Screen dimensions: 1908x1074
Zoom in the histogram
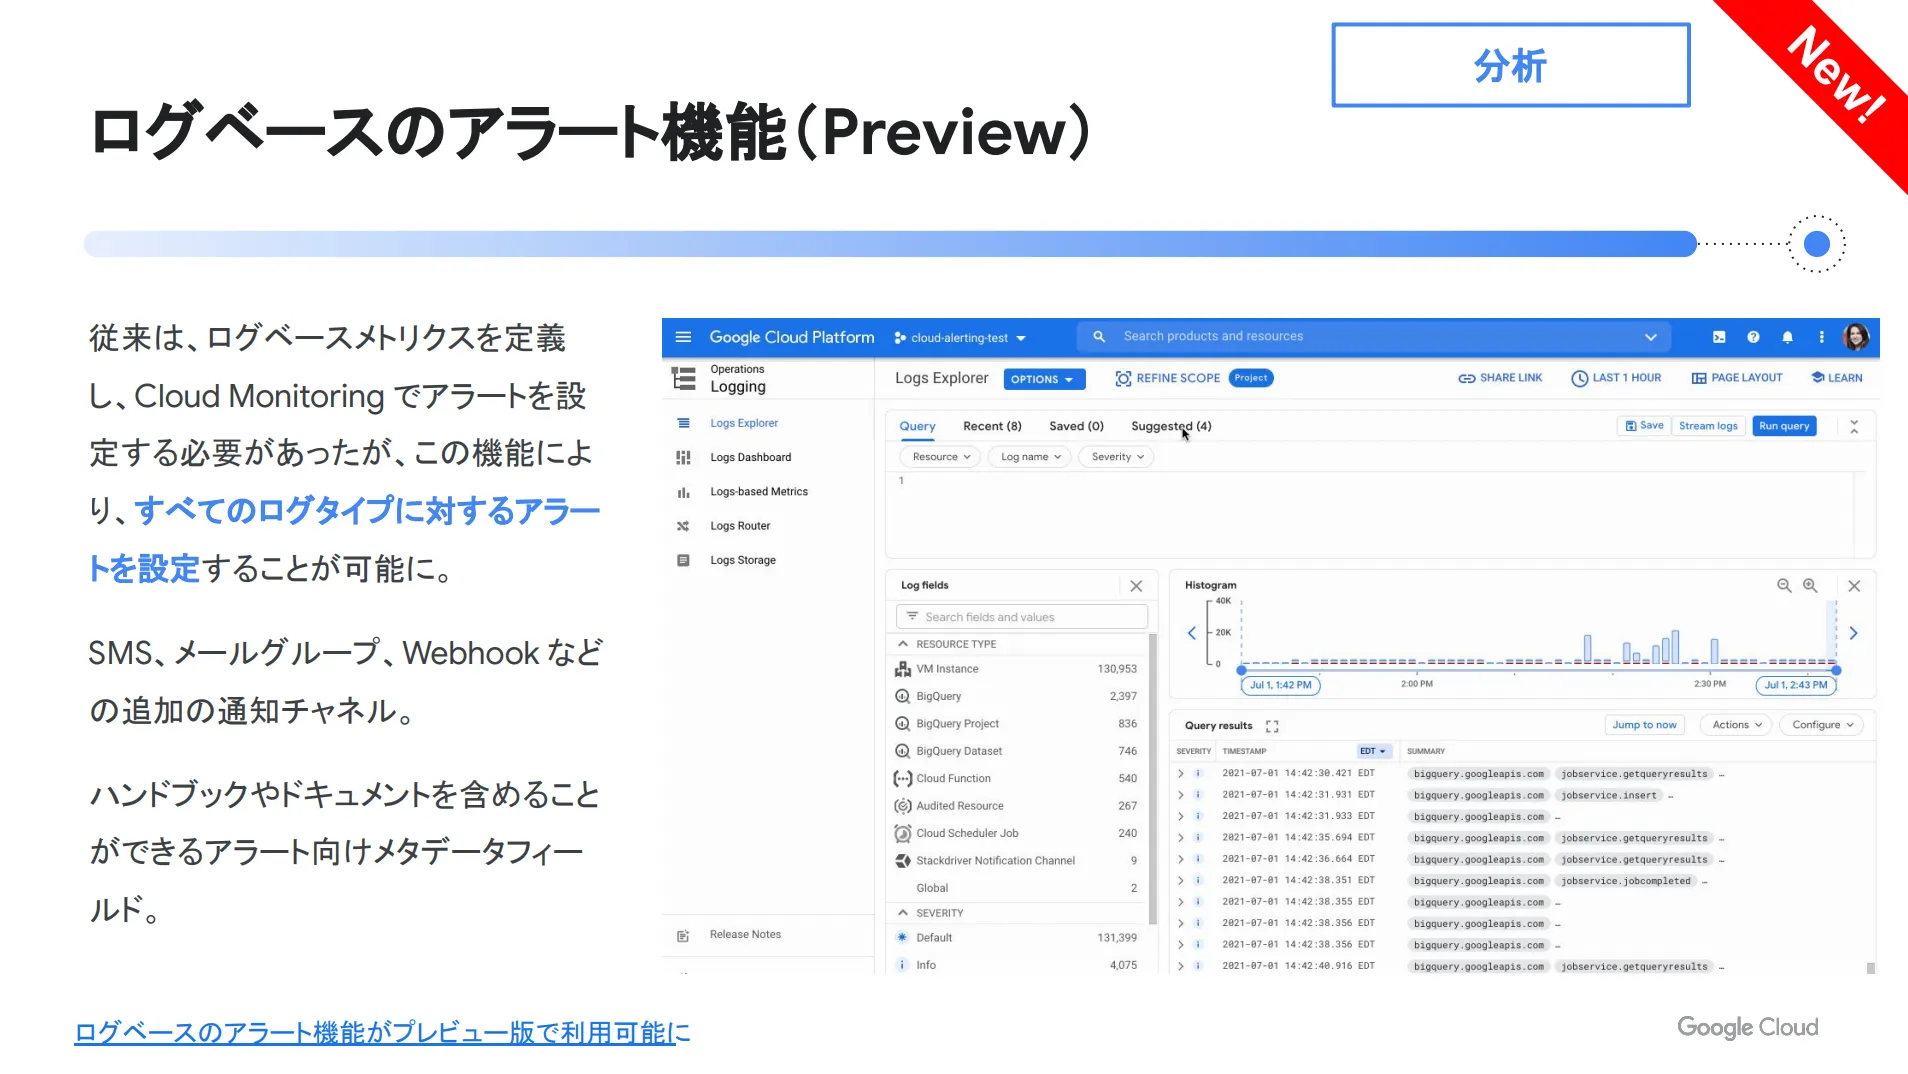click(x=1810, y=586)
